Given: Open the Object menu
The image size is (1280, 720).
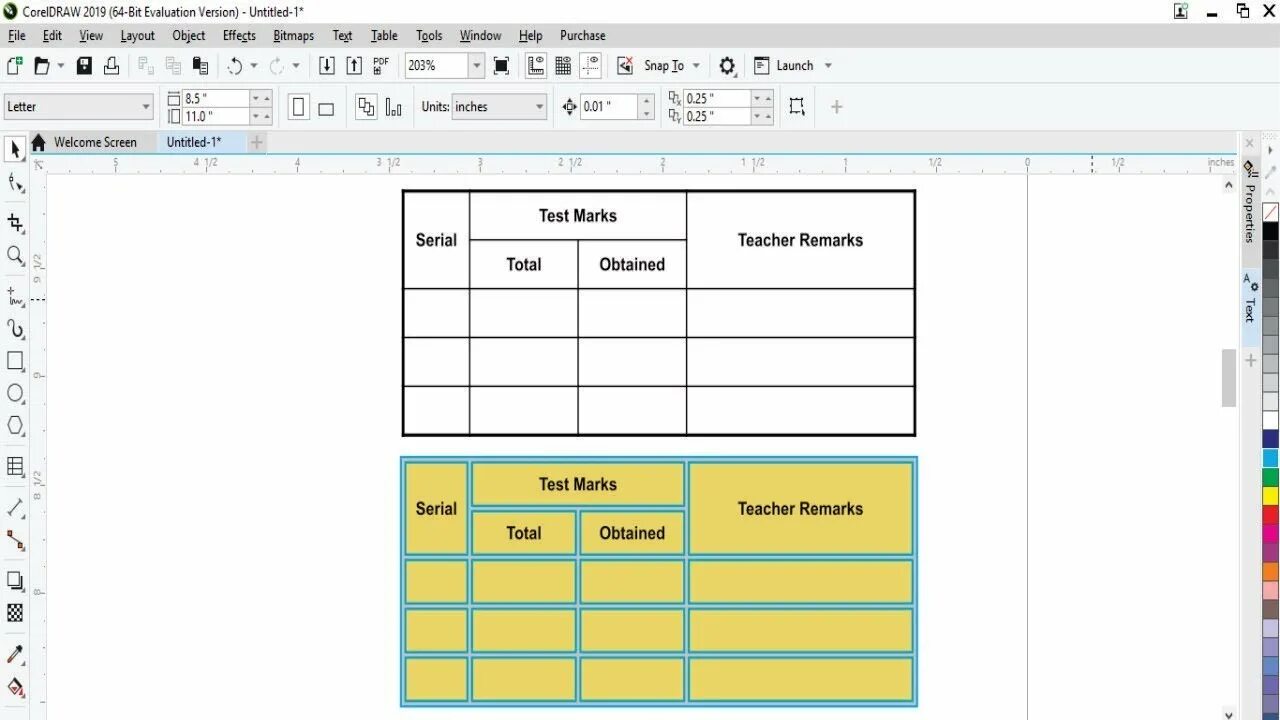Looking at the screenshot, I should coord(189,36).
